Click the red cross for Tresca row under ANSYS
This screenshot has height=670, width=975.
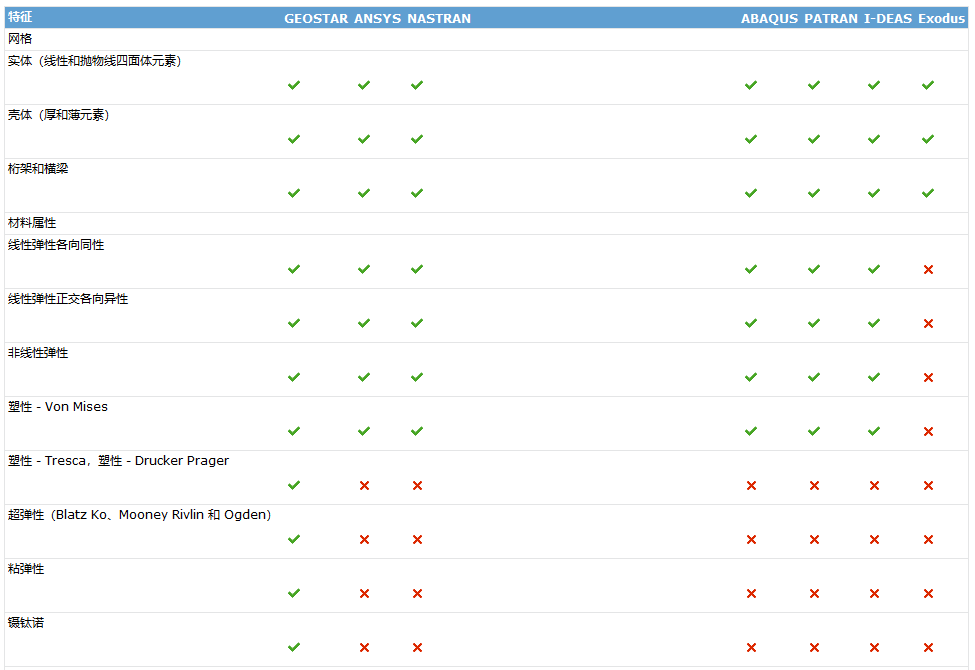click(364, 486)
